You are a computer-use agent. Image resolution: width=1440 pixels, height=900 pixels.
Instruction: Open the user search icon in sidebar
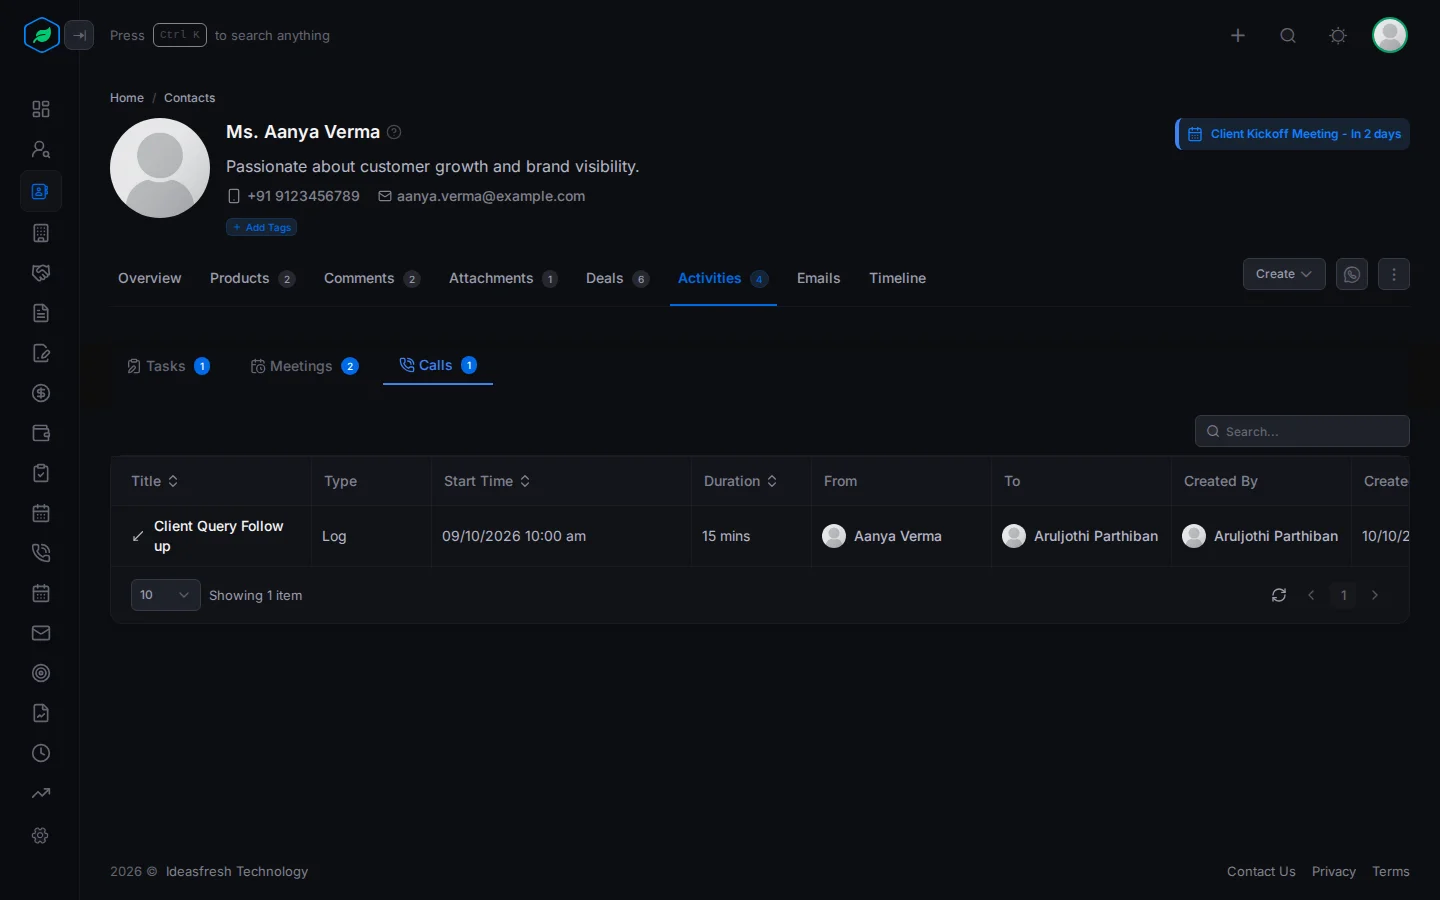pyautogui.click(x=41, y=149)
